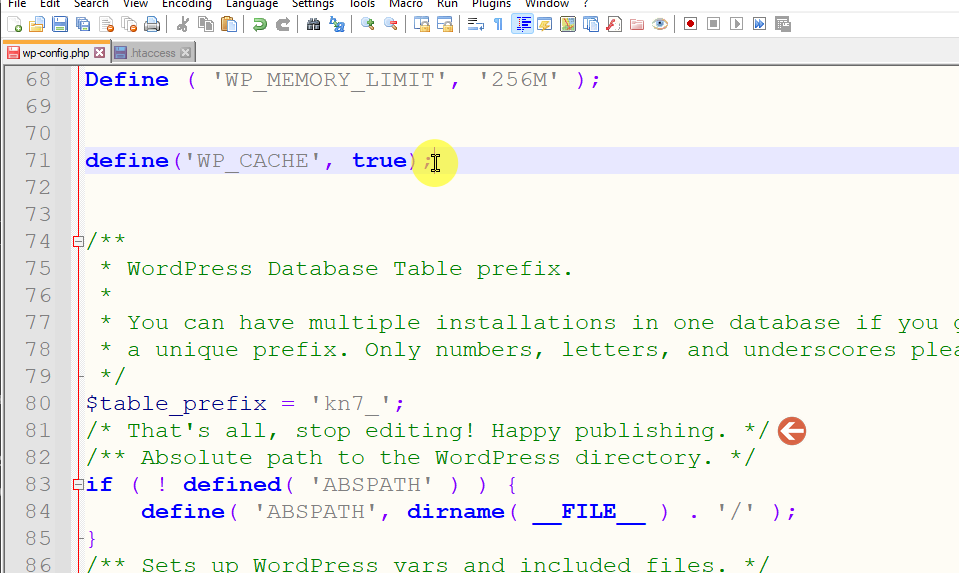Click the Save All icon
Screen dimensions: 959x573
[x=83, y=24]
